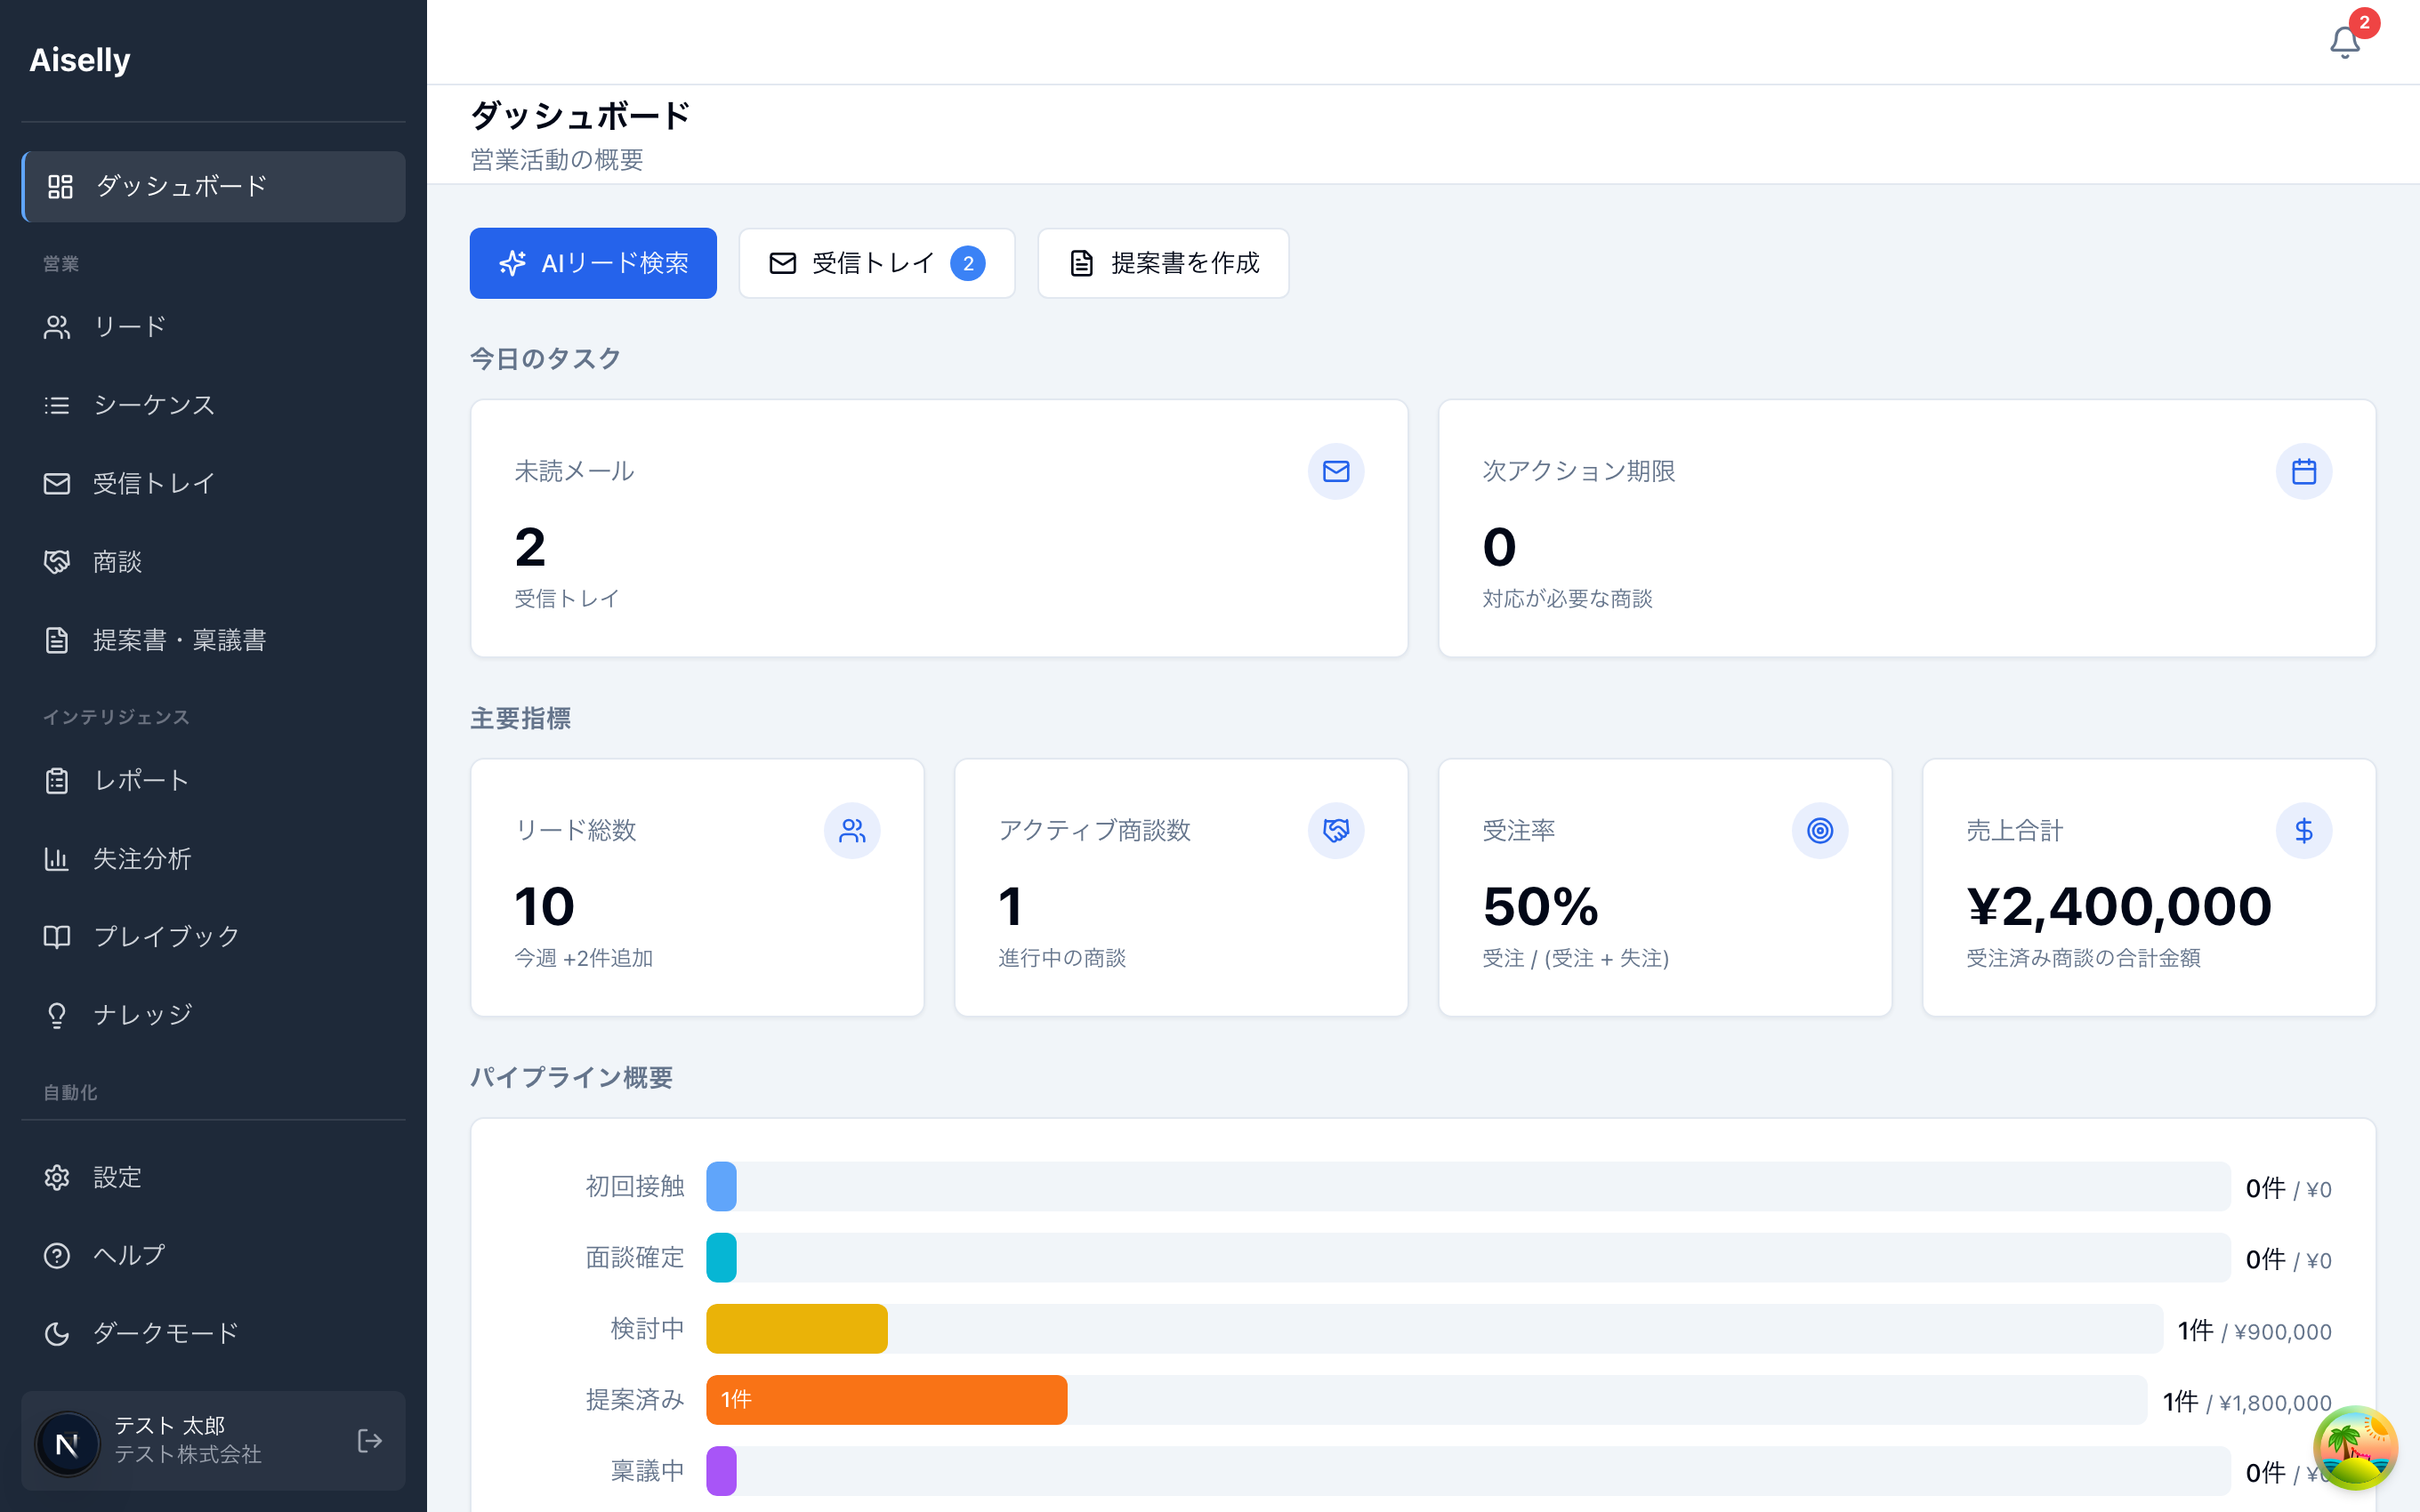Click the calendar icon in 次アクション期限 card
This screenshot has height=1512, width=2420.
(2304, 471)
